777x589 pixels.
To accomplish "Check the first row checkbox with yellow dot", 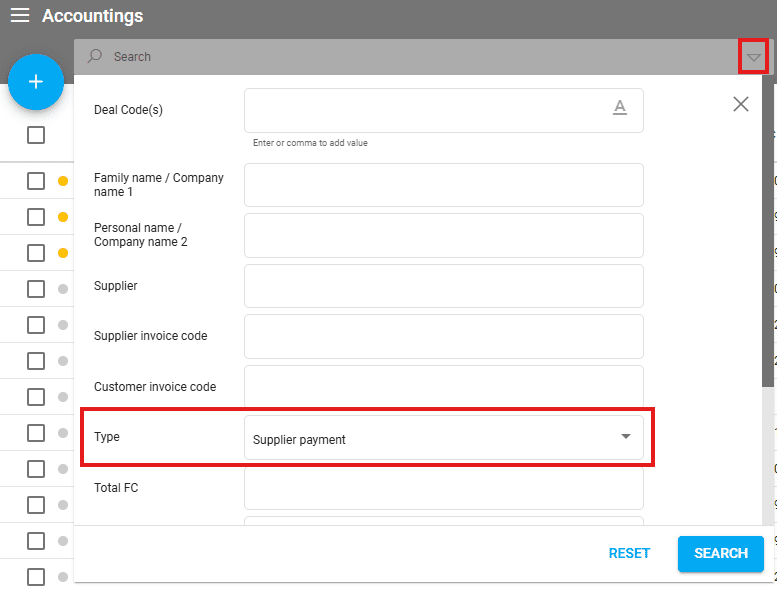I will point(36,181).
